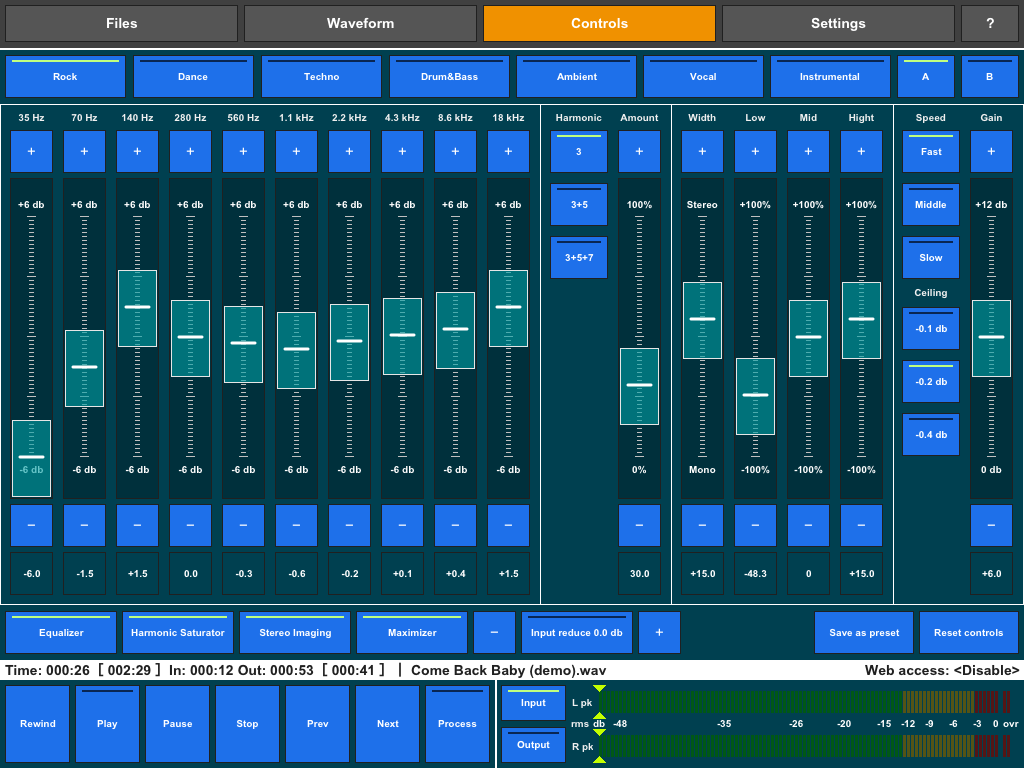Screen dimensions: 1024x768
Task: Save current settings as preset
Action: [x=862, y=632]
